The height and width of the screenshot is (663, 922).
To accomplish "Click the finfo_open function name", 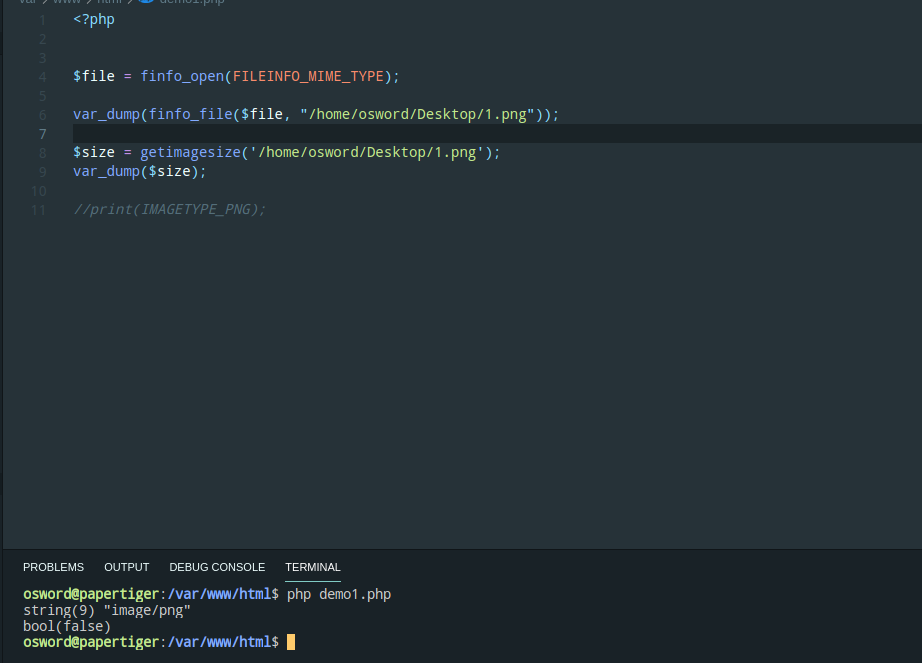I will tap(182, 77).
